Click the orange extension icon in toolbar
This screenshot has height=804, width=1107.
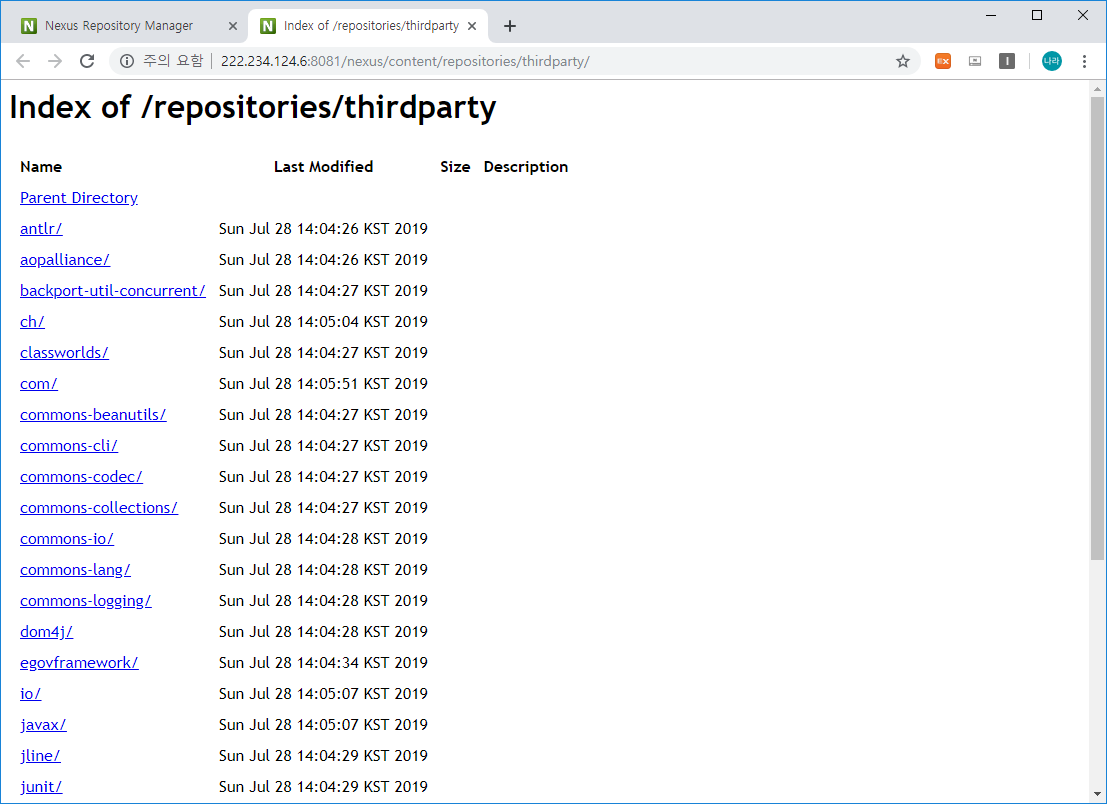pos(943,61)
